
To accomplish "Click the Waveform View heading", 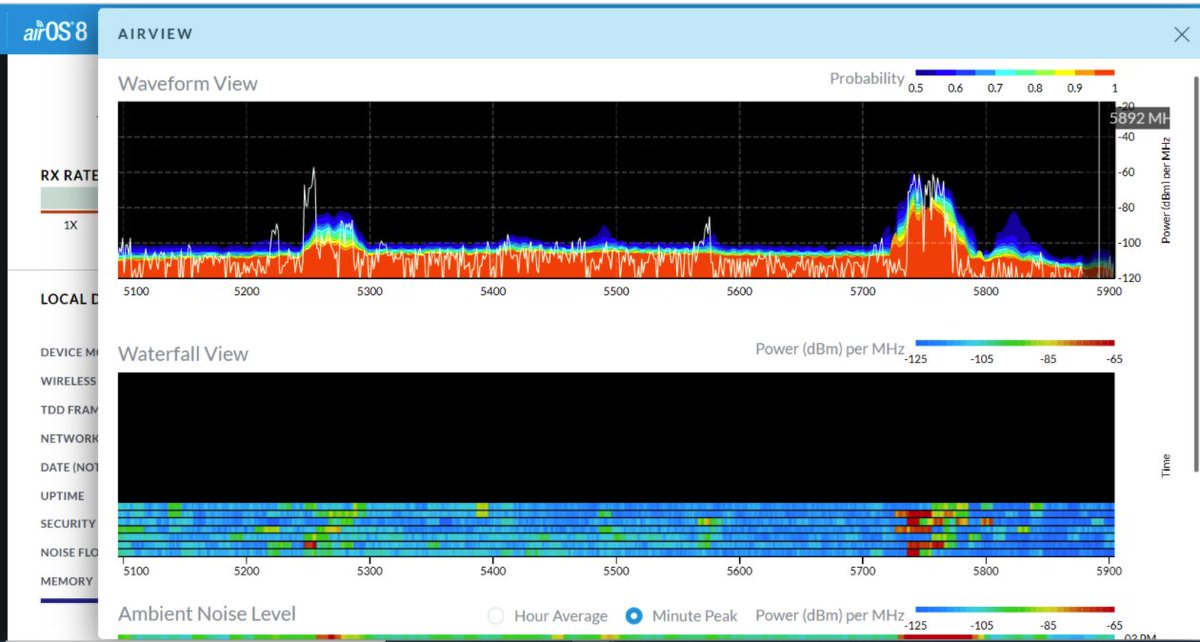I will 188,84.
